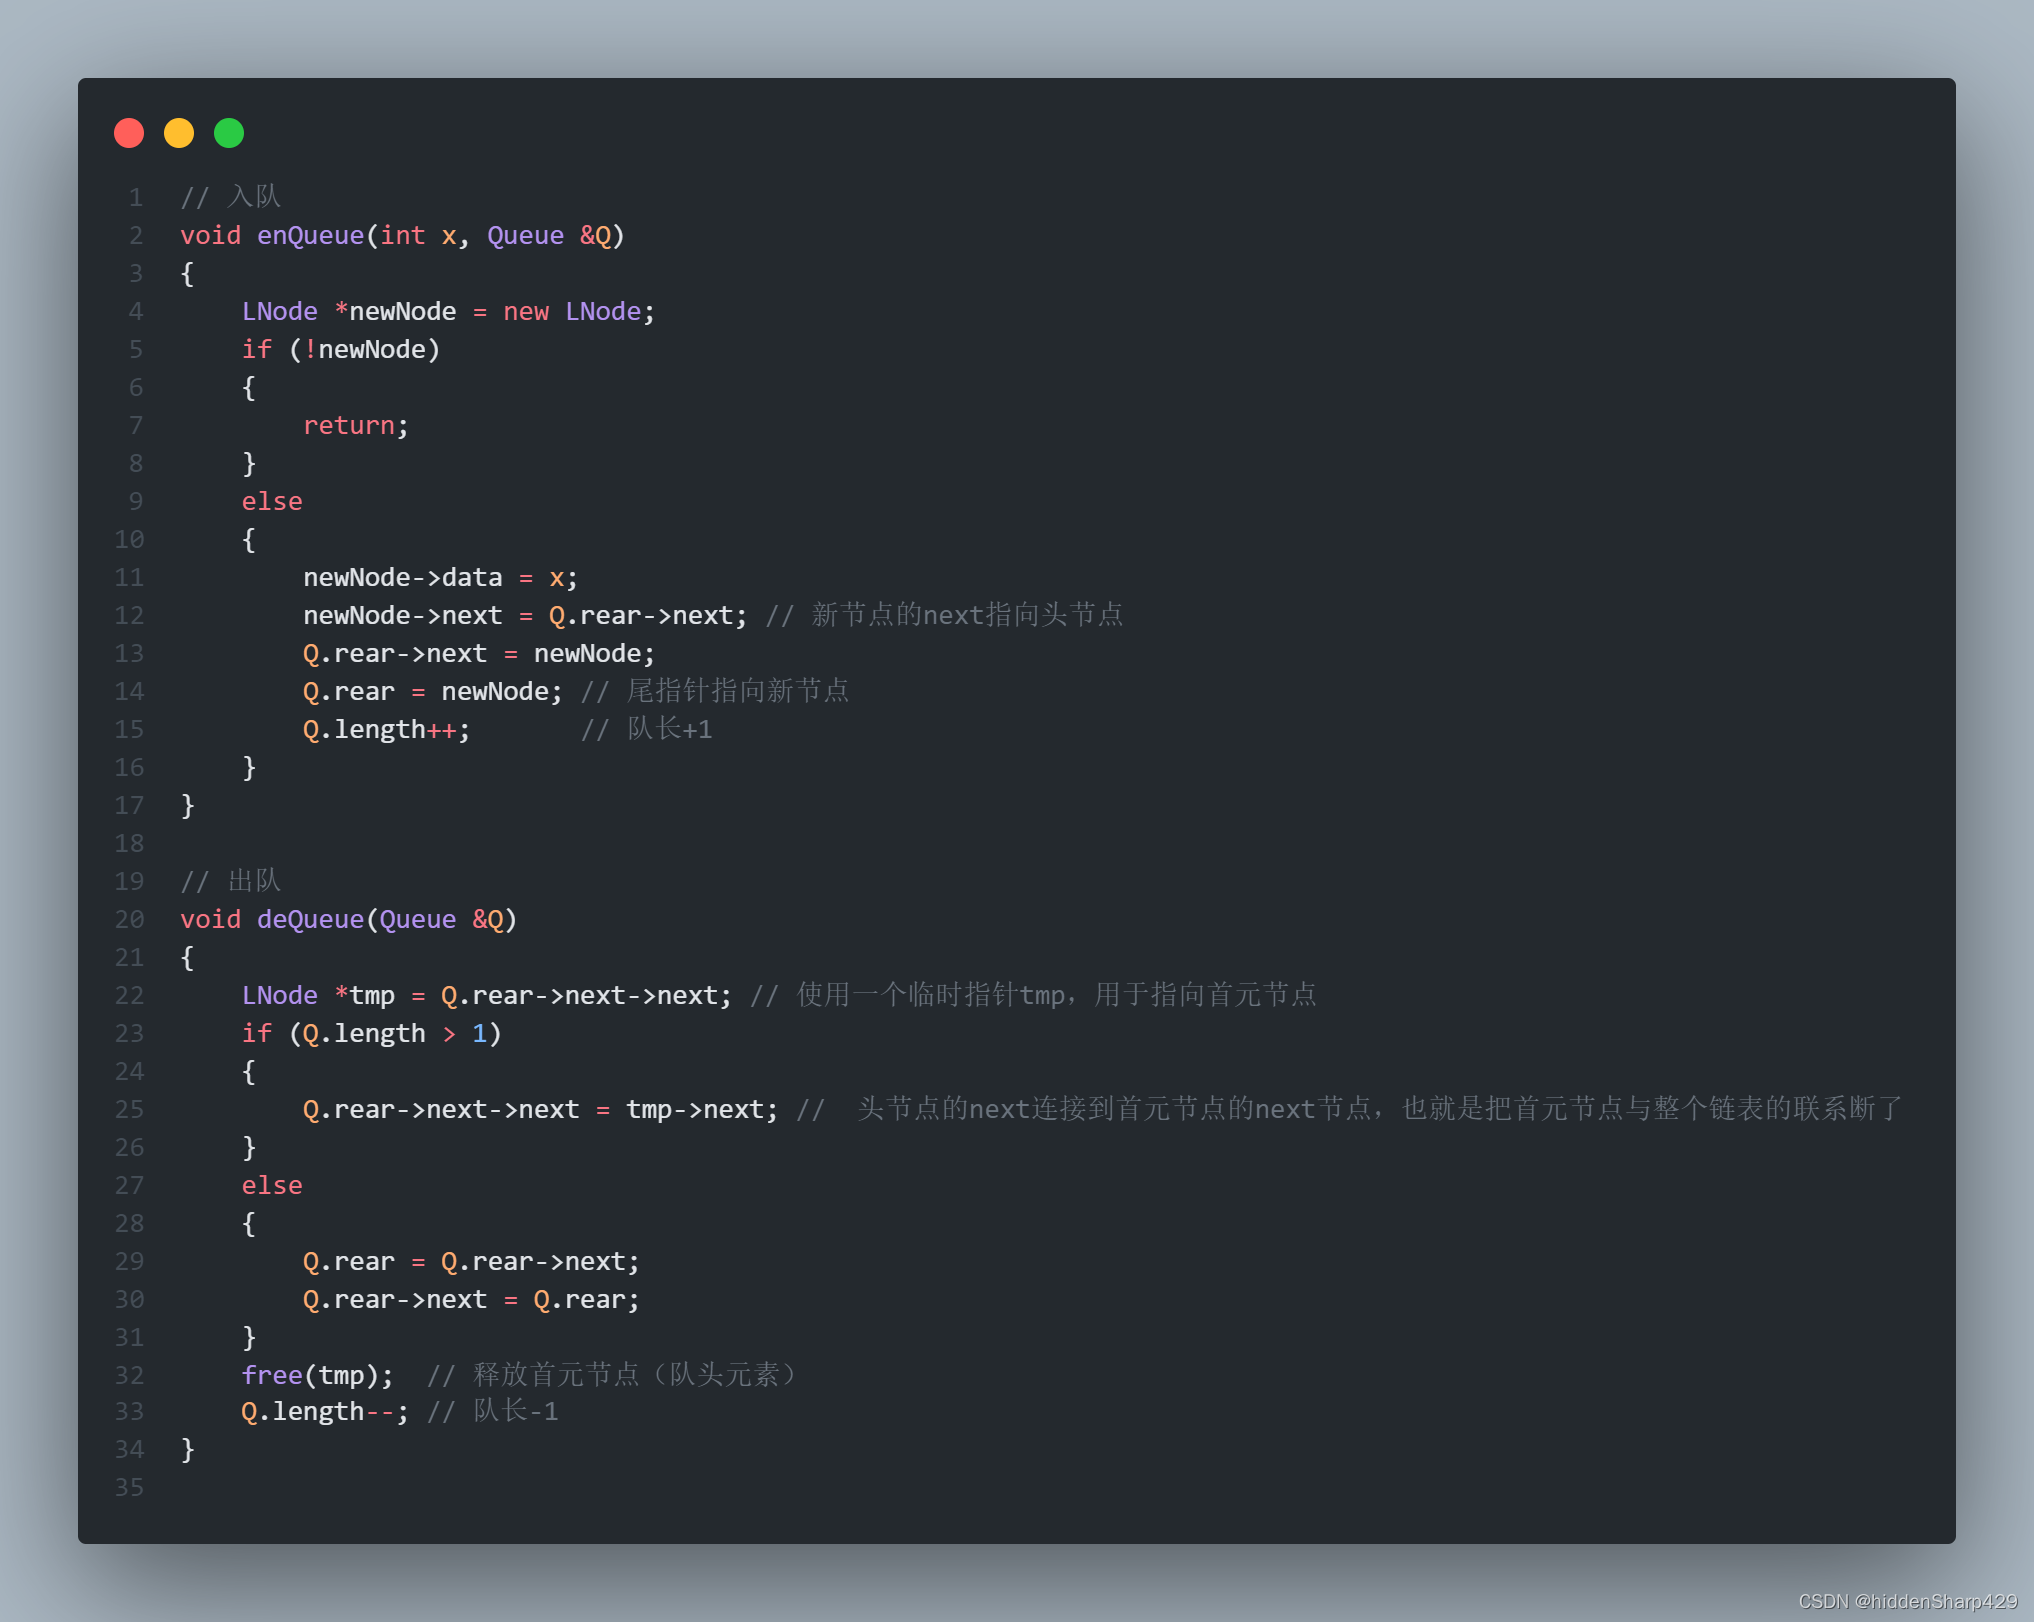Click the yellow minimize dot

pyautogui.click(x=179, y=133)
